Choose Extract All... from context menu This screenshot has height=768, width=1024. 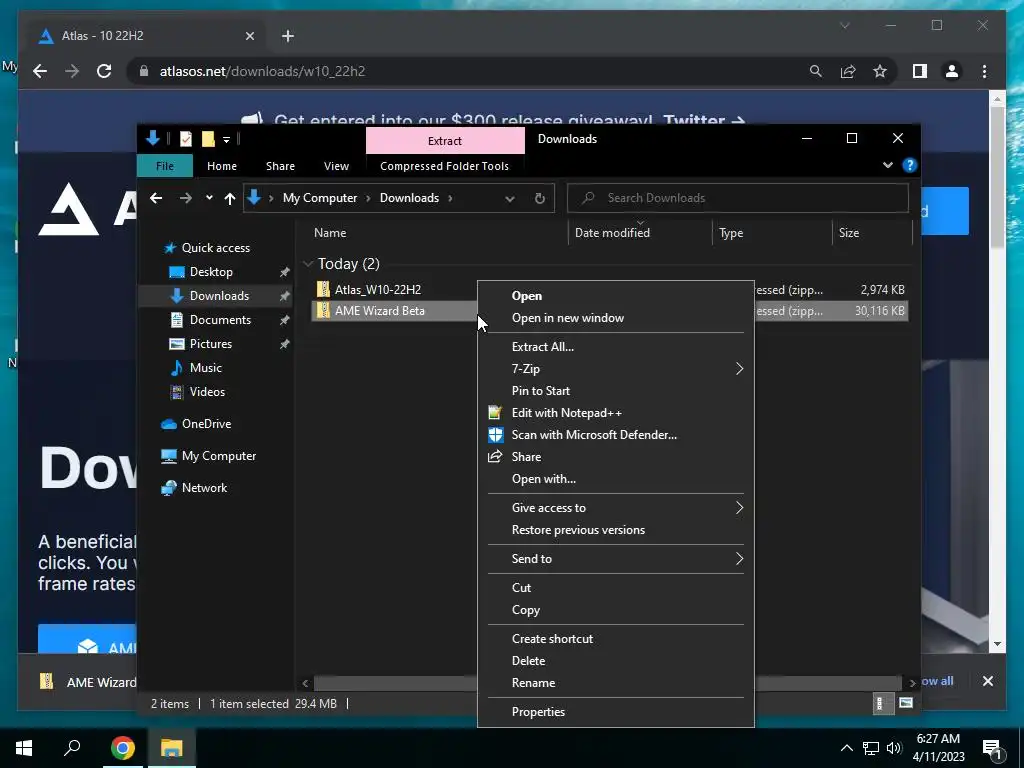coord(543,347)
